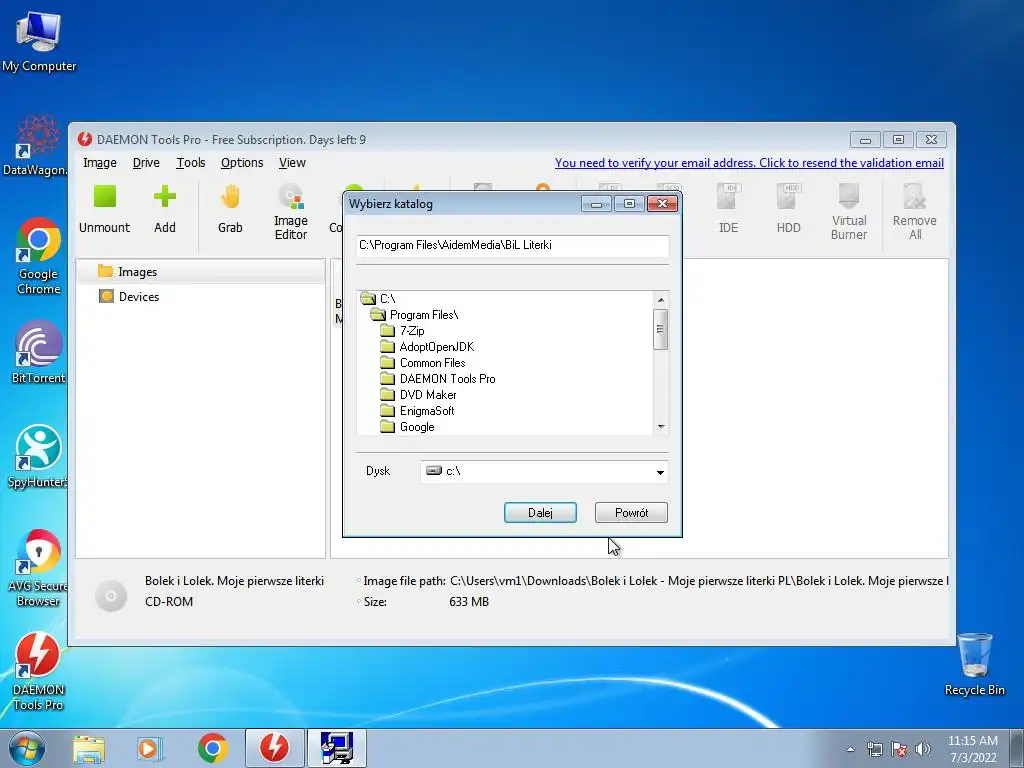Click the Remove All toolbar icon

[915, 212]
